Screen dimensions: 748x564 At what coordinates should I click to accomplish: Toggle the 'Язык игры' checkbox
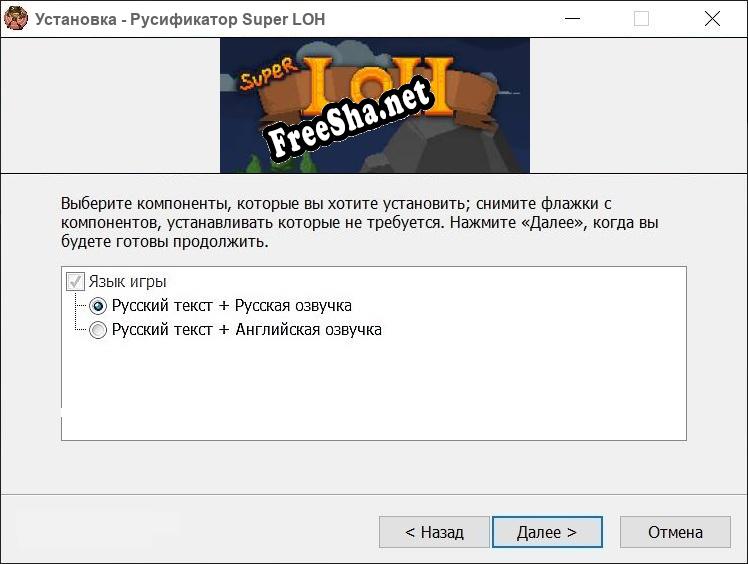point(75,282)
